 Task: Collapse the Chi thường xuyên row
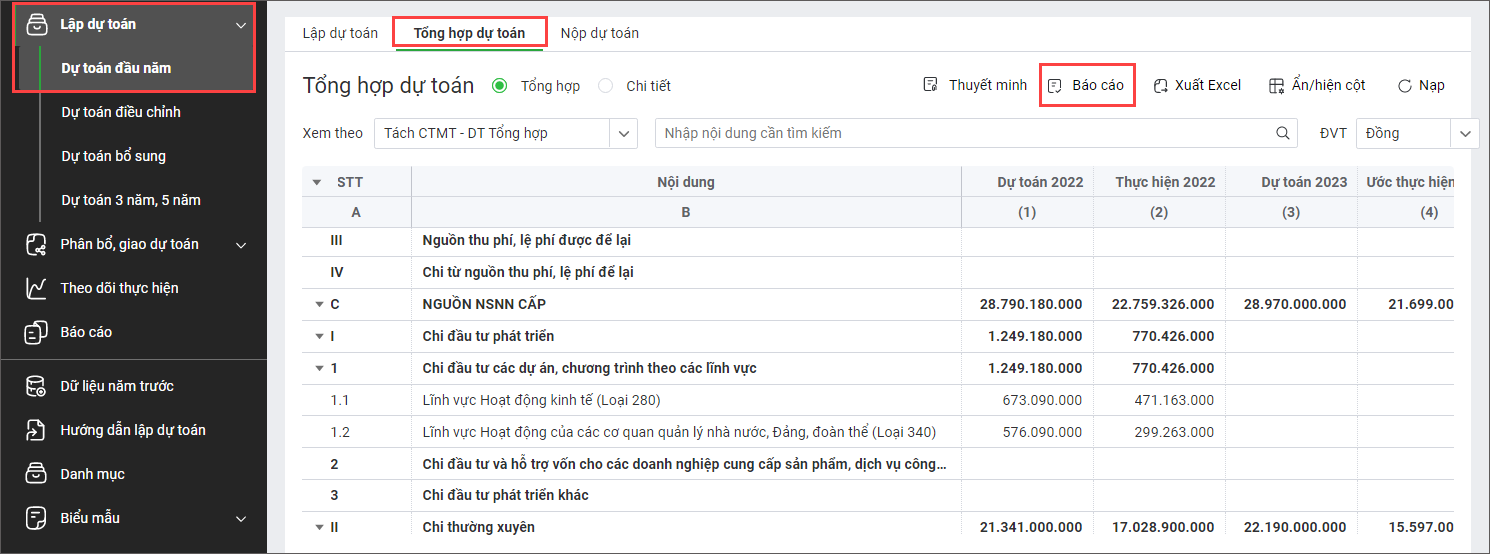[x=319, y=527]
